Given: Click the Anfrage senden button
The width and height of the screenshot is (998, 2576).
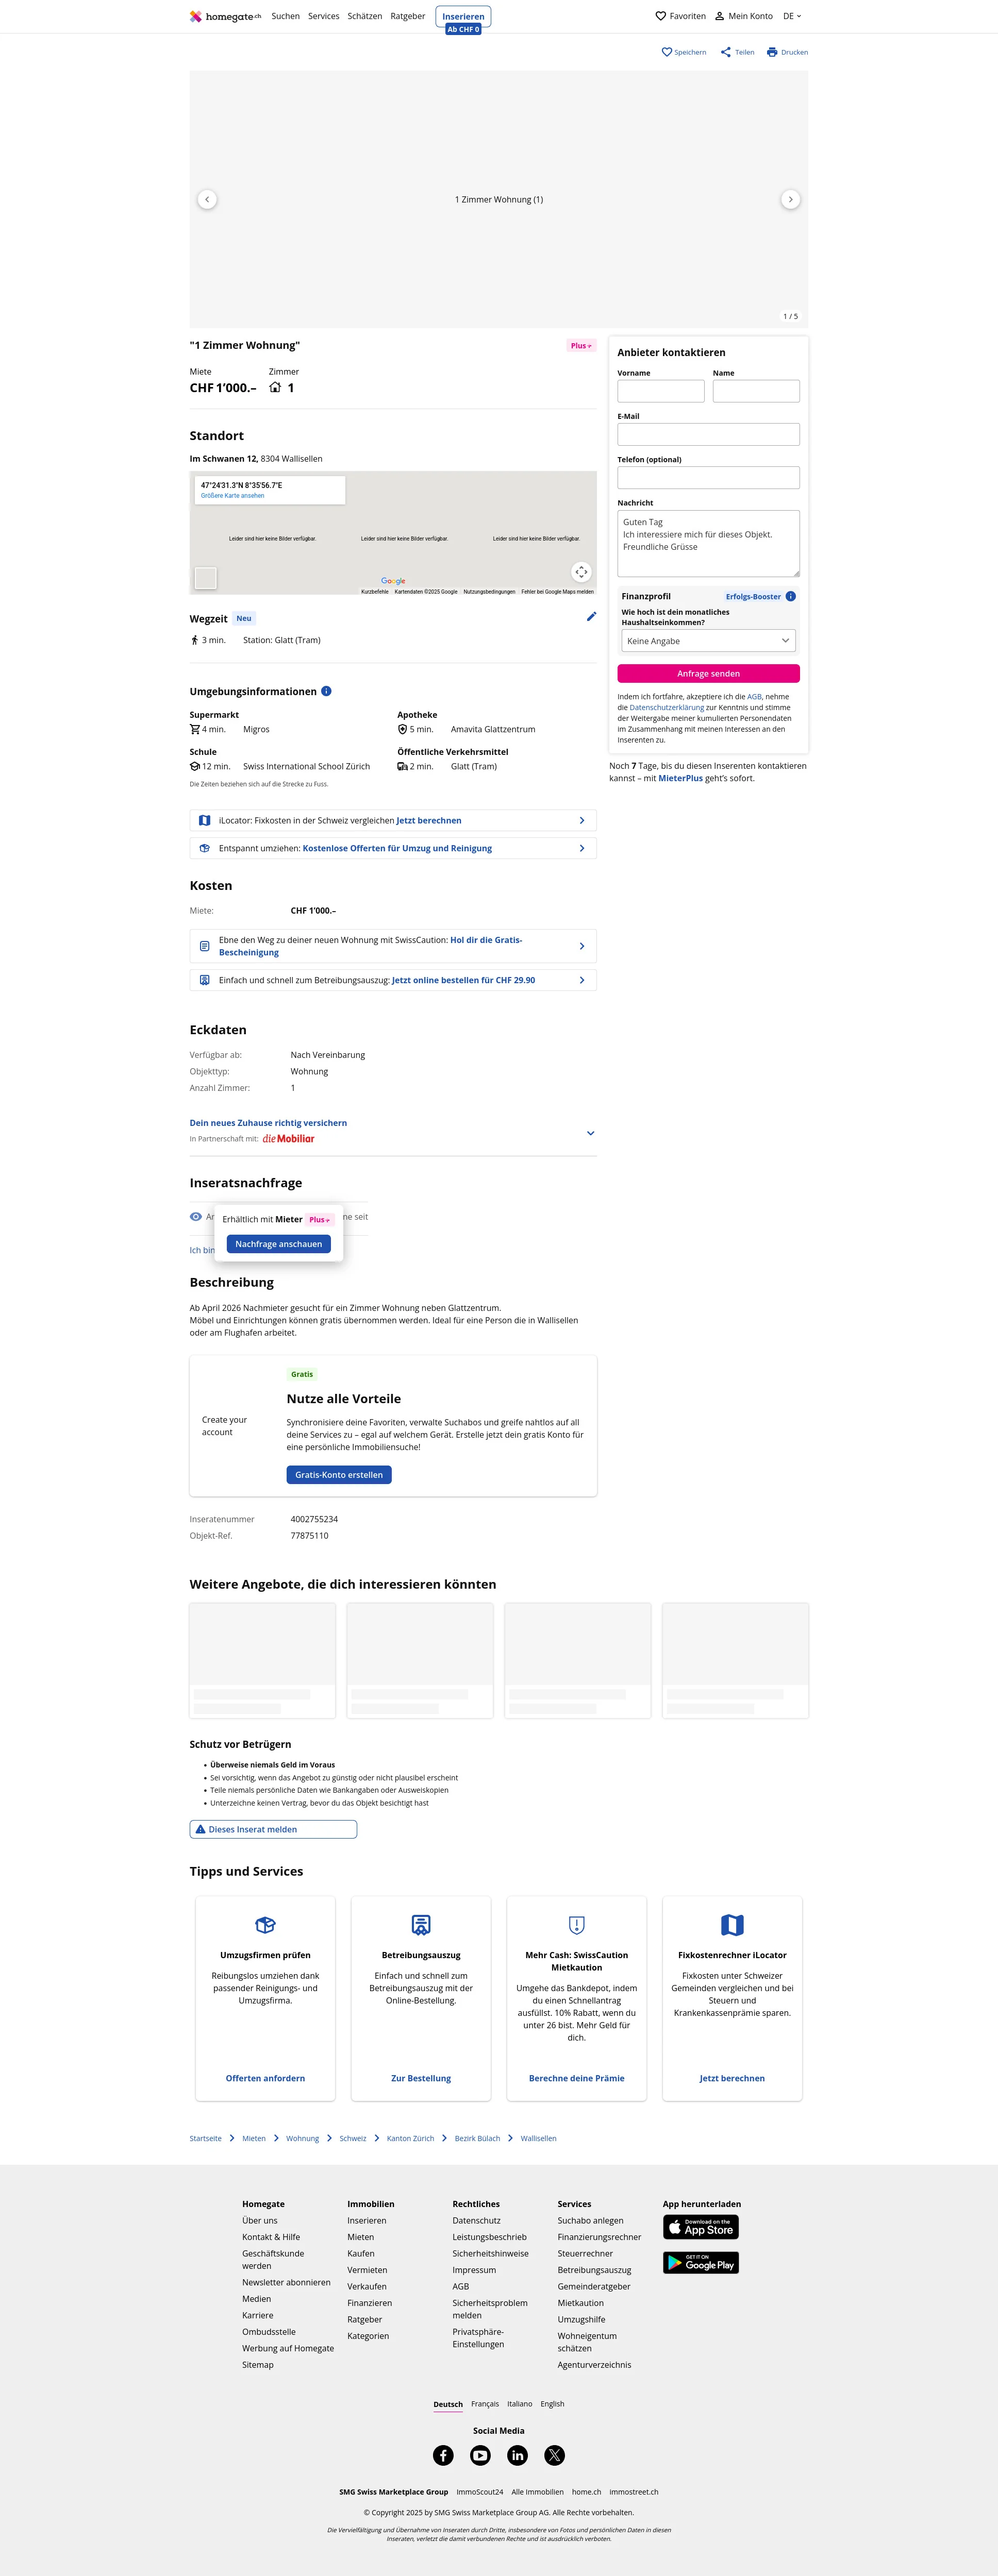Looking at the screenshot, I should (x=708, y=674).
